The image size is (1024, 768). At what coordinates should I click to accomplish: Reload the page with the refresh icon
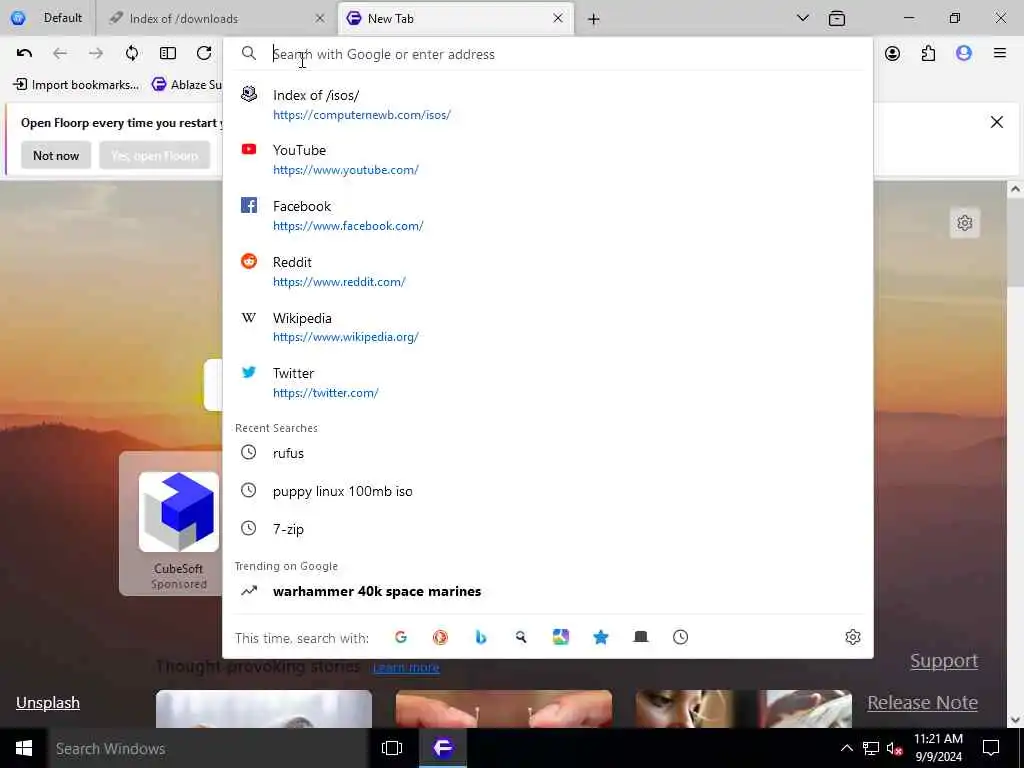click(x=204, y=54)
